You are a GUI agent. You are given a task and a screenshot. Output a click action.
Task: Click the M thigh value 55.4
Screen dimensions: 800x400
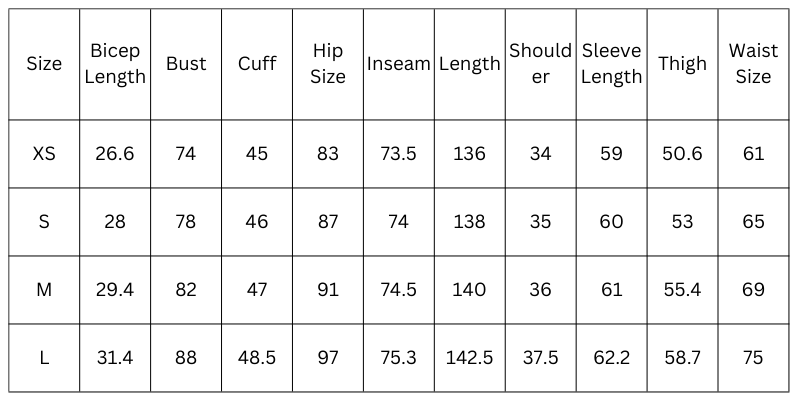682,290
